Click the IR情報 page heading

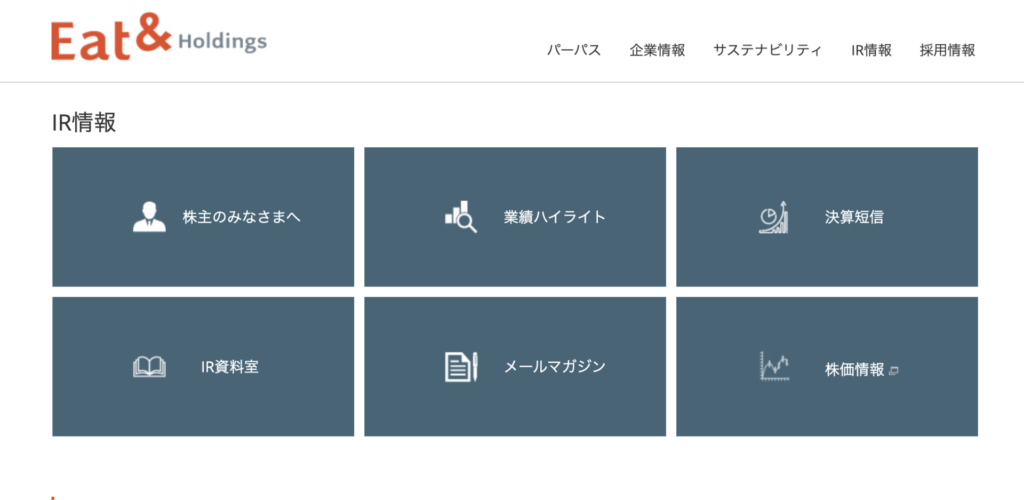[x=84, y=123]
